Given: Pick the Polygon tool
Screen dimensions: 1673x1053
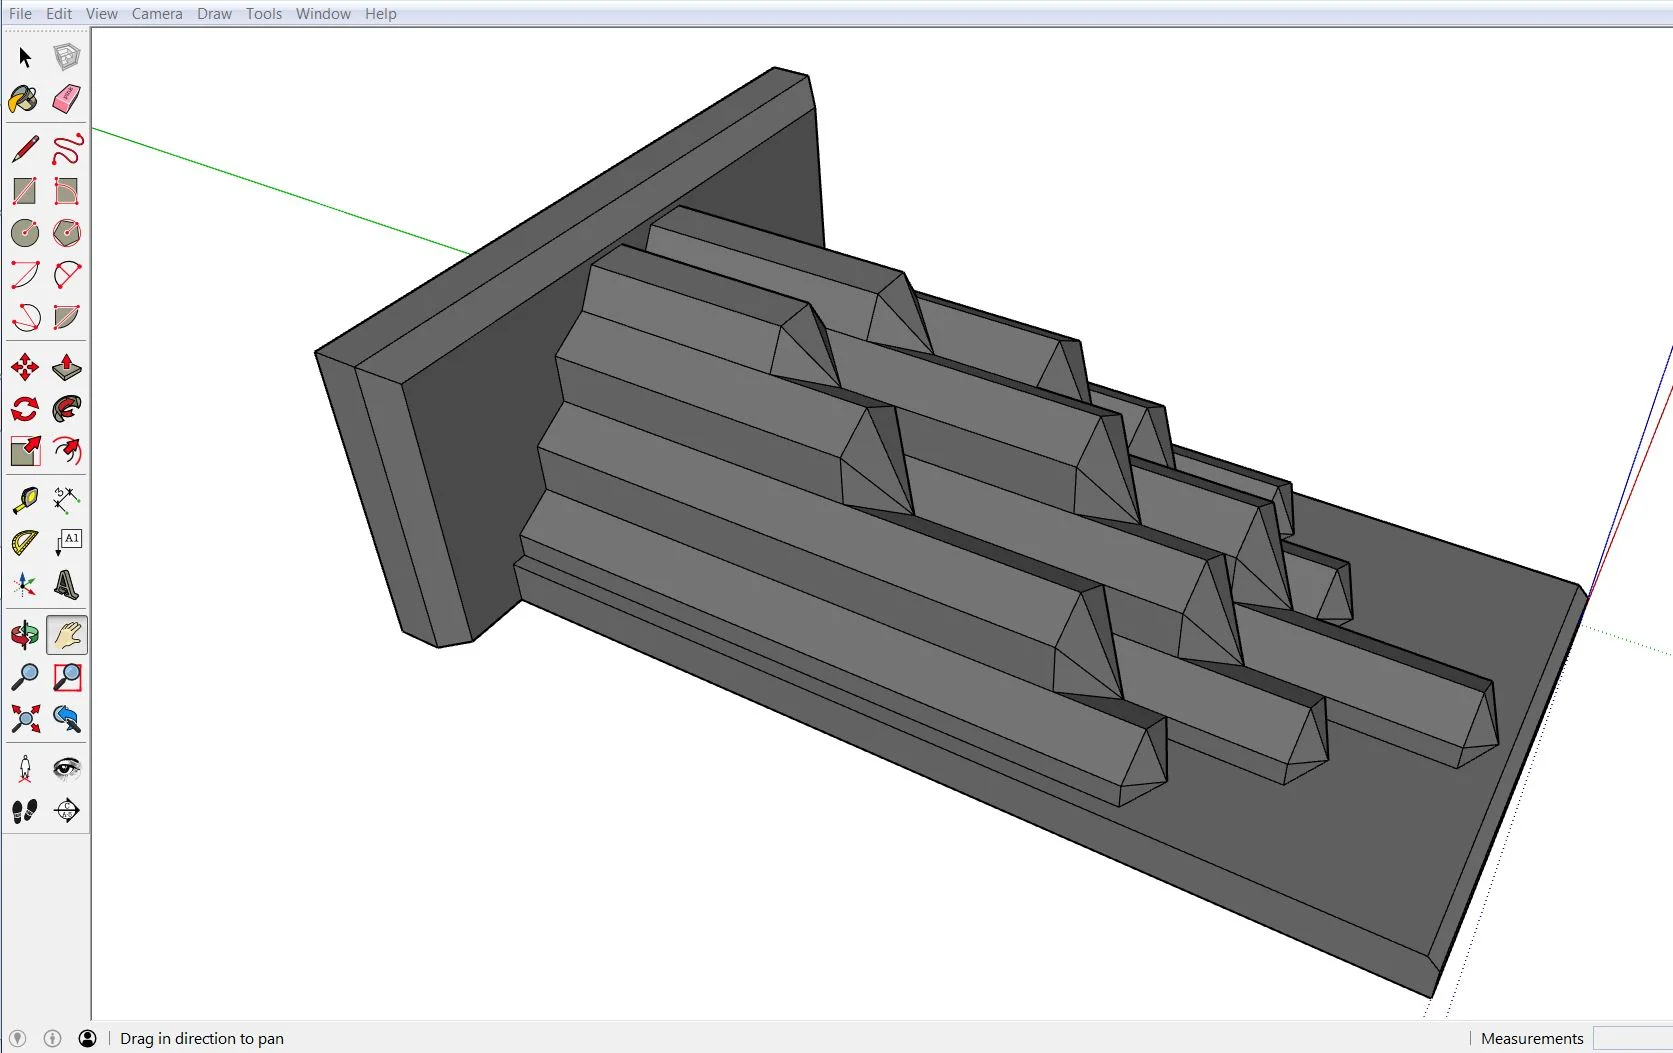Looking at the screenshot, I should (67, 233).
